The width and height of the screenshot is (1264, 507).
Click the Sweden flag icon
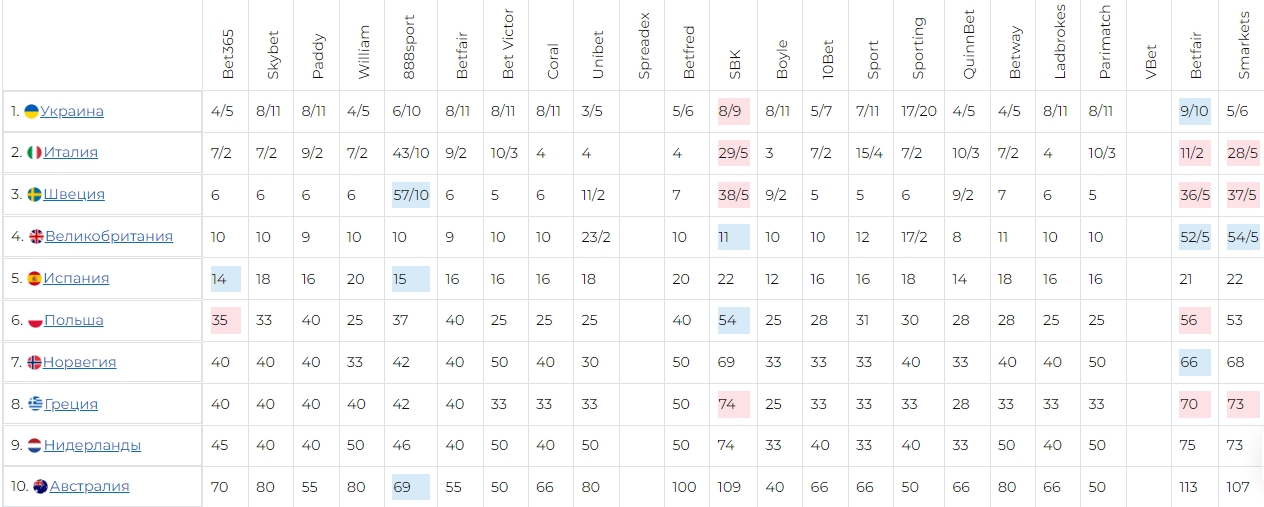35,195
